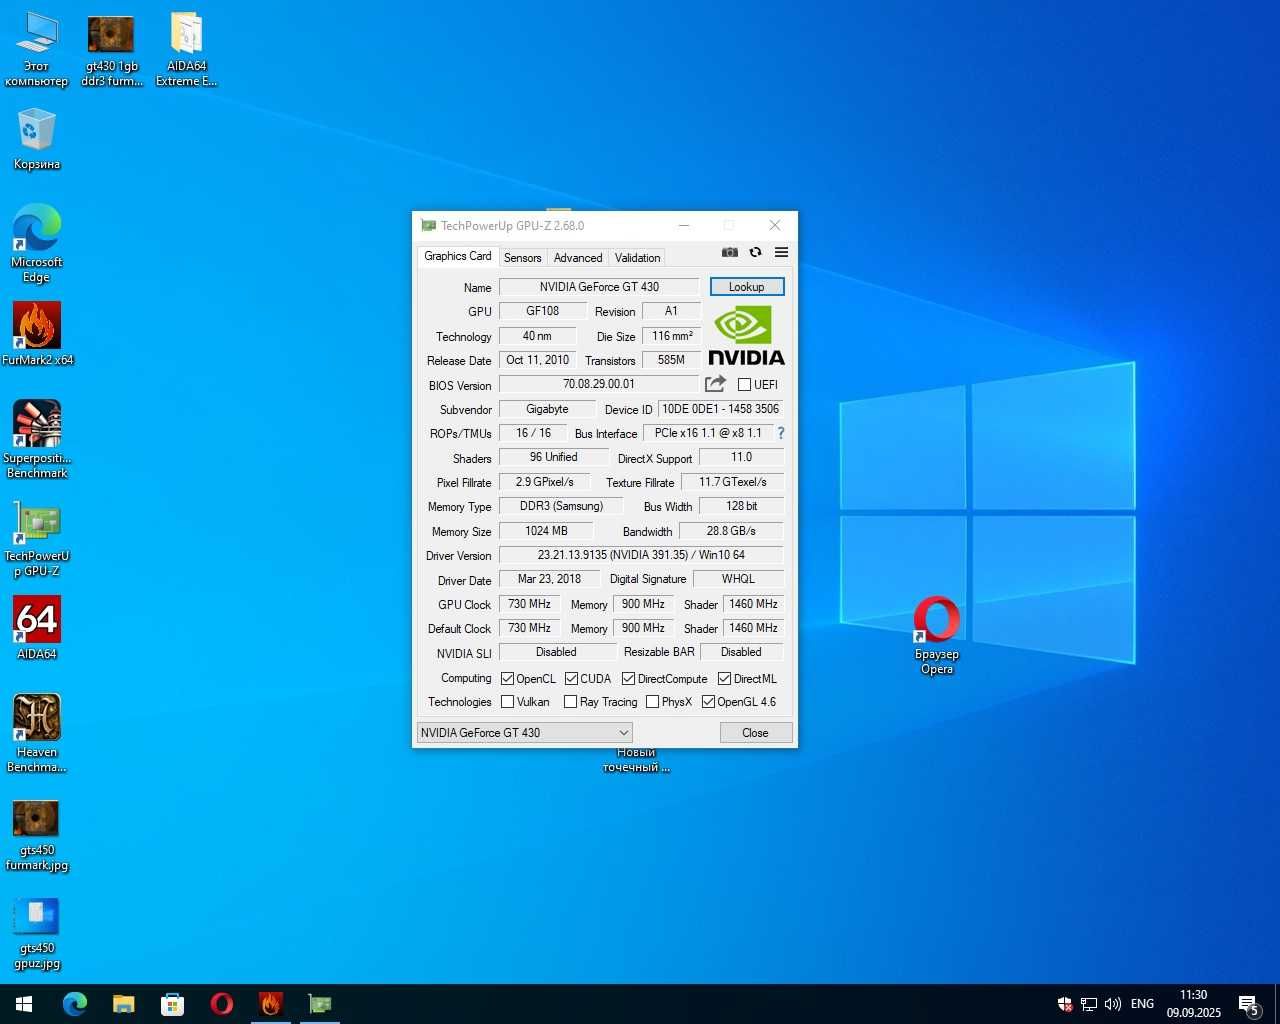1280x1024 pixels.
Task: Select the gts450 gpuz.jpg file
Action: (x=37, y=934)
